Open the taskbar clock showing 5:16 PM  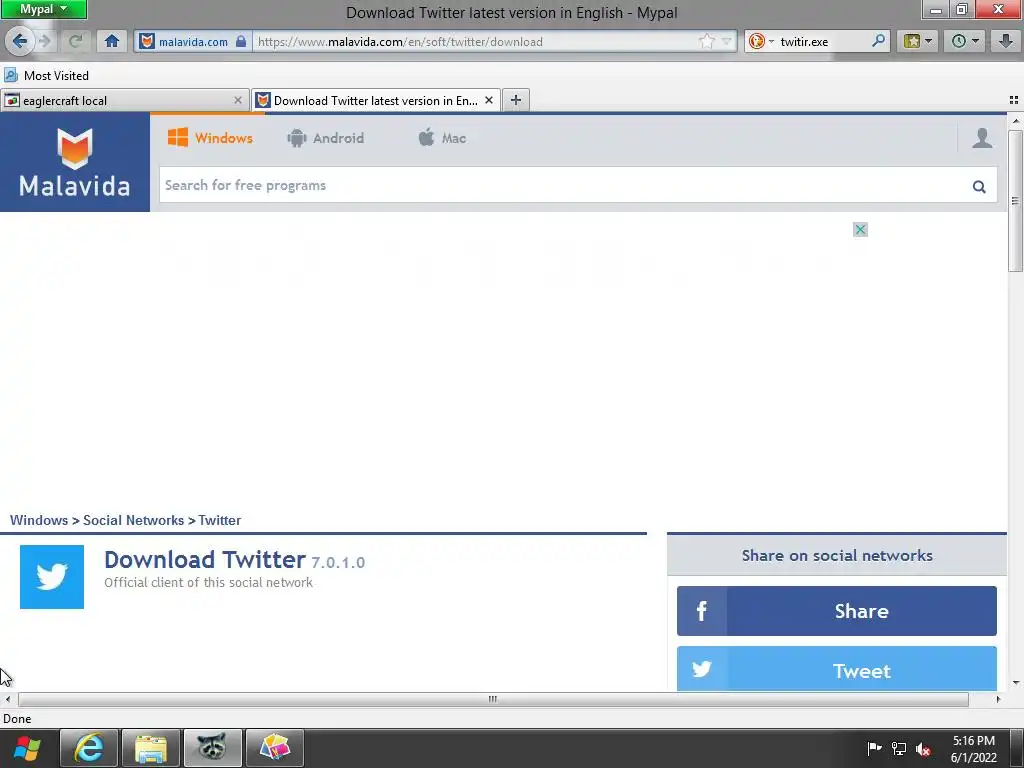tap(974, 749)
